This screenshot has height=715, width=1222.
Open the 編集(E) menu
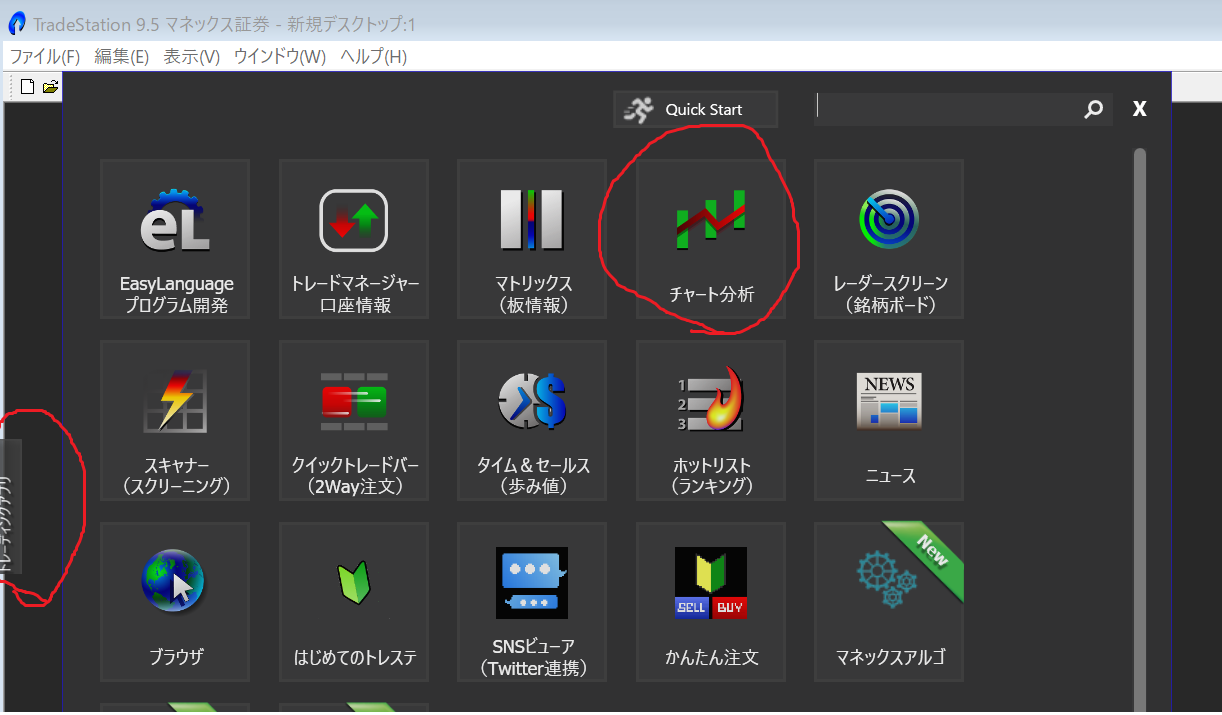click(121, 57)
